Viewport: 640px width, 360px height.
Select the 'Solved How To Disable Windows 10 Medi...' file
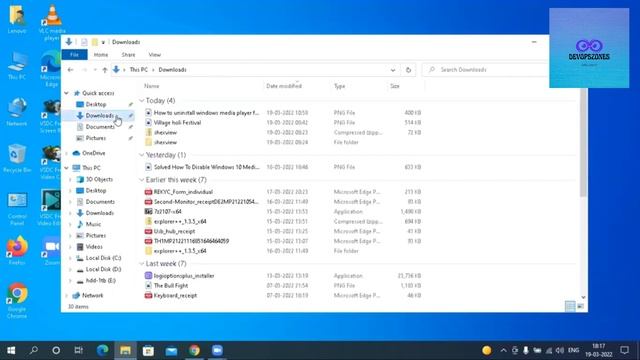pyautogui.click(x=206, y=167)
